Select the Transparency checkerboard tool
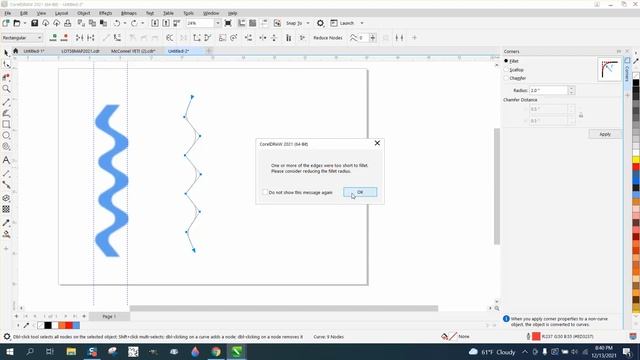Screen dimensions: 640x360 pos(7,209)
